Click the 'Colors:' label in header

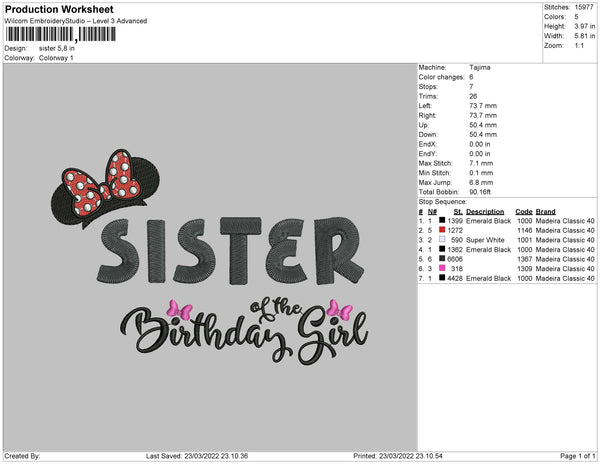point(554,17)
